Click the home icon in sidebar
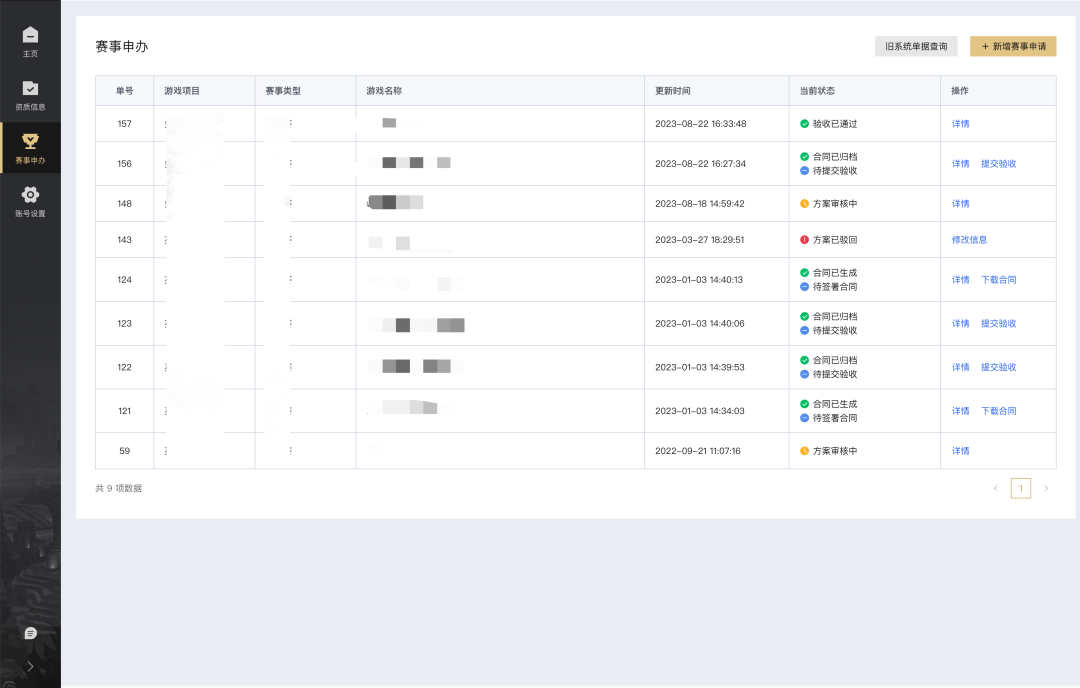Image resolution: width=1080 pixels, height=688 pixels. pos(30,36)
